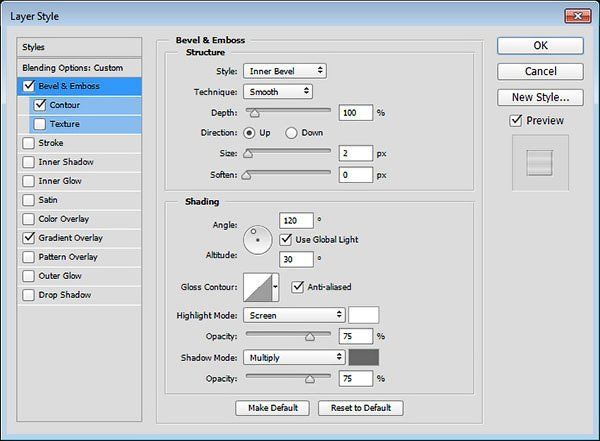The width and height of the screenshot is (600, 441).
Task: Click the Shadow Opacity slider handle
Action: [310, 379]
